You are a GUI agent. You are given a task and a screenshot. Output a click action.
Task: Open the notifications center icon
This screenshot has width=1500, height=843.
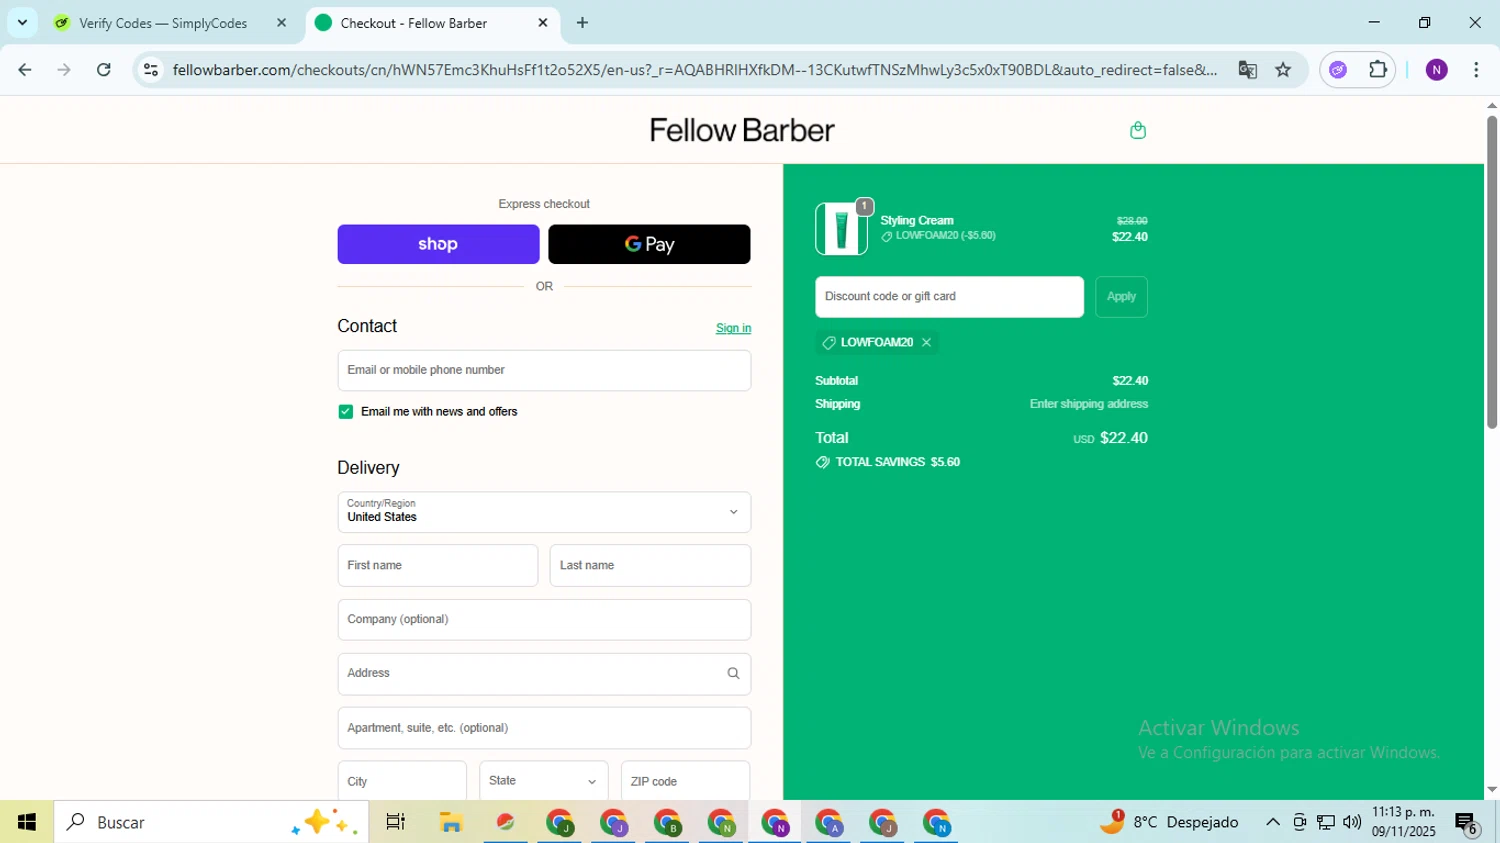point(1466,823)
